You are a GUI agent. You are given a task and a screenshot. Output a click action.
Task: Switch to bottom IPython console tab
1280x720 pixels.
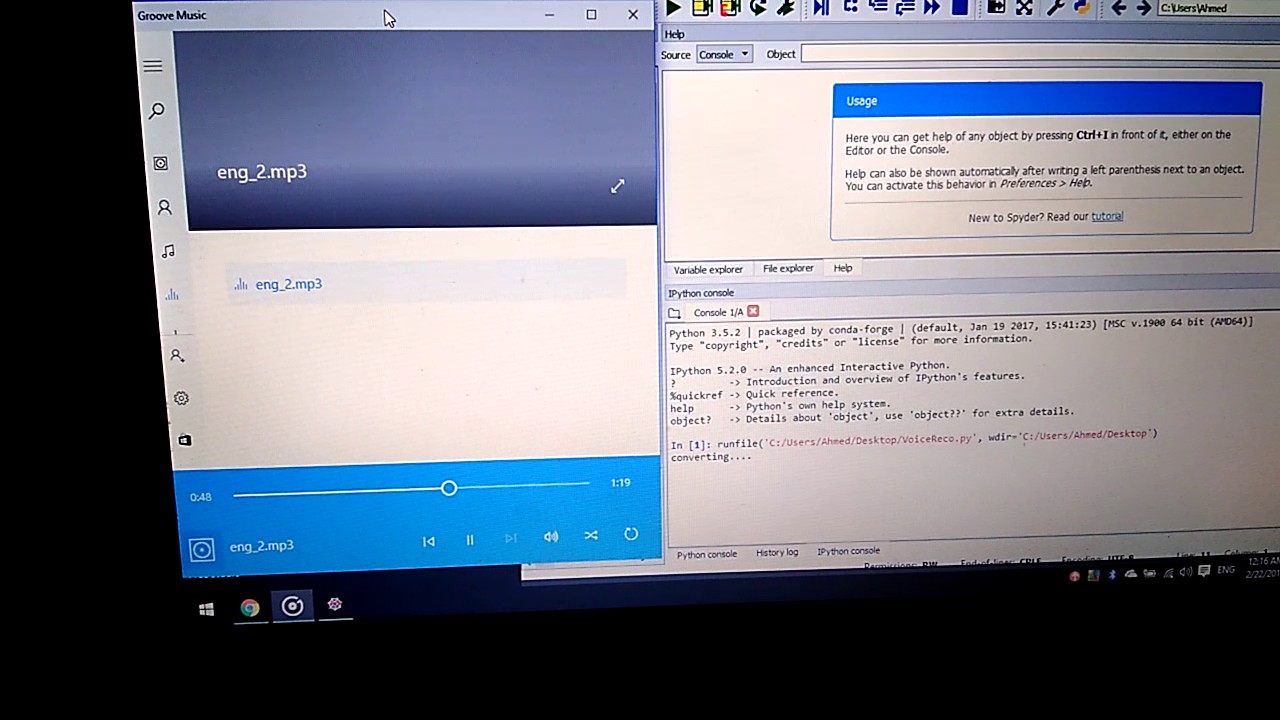(848, 551)
